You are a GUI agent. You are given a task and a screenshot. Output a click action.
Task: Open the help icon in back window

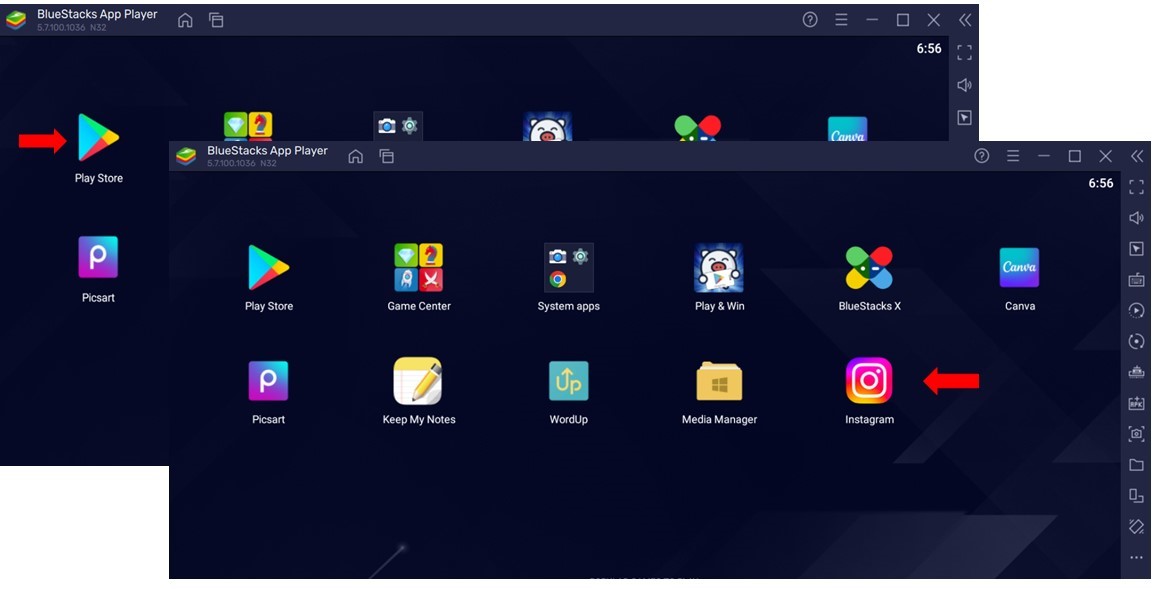click(810, 20)
